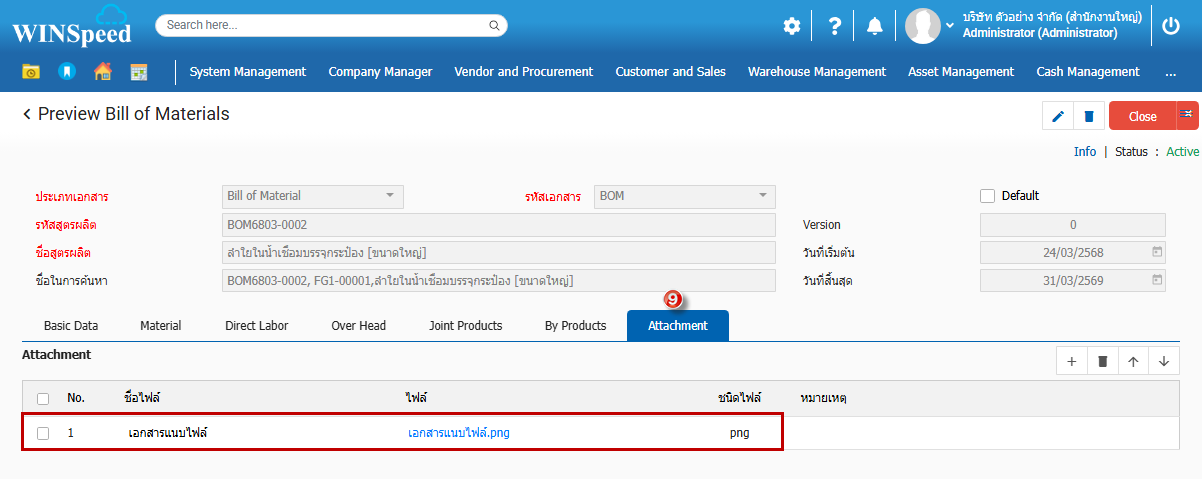
Task: Select all attachments via header checkbox
Action: pos(43,399)
